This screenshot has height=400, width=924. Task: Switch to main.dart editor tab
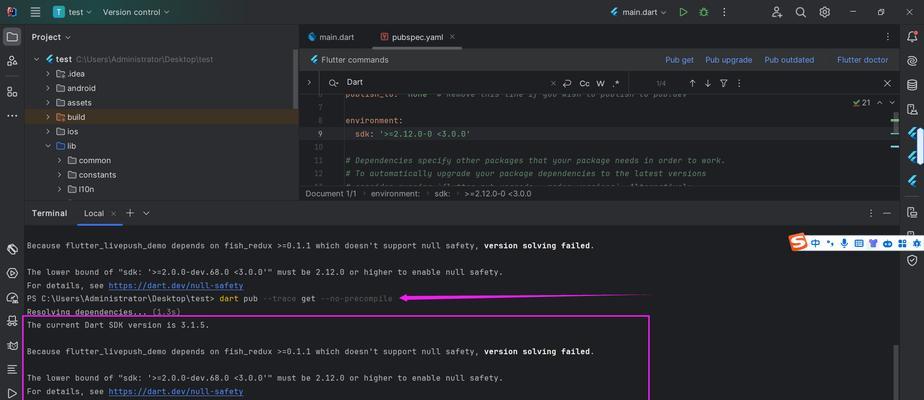[331, 37]
